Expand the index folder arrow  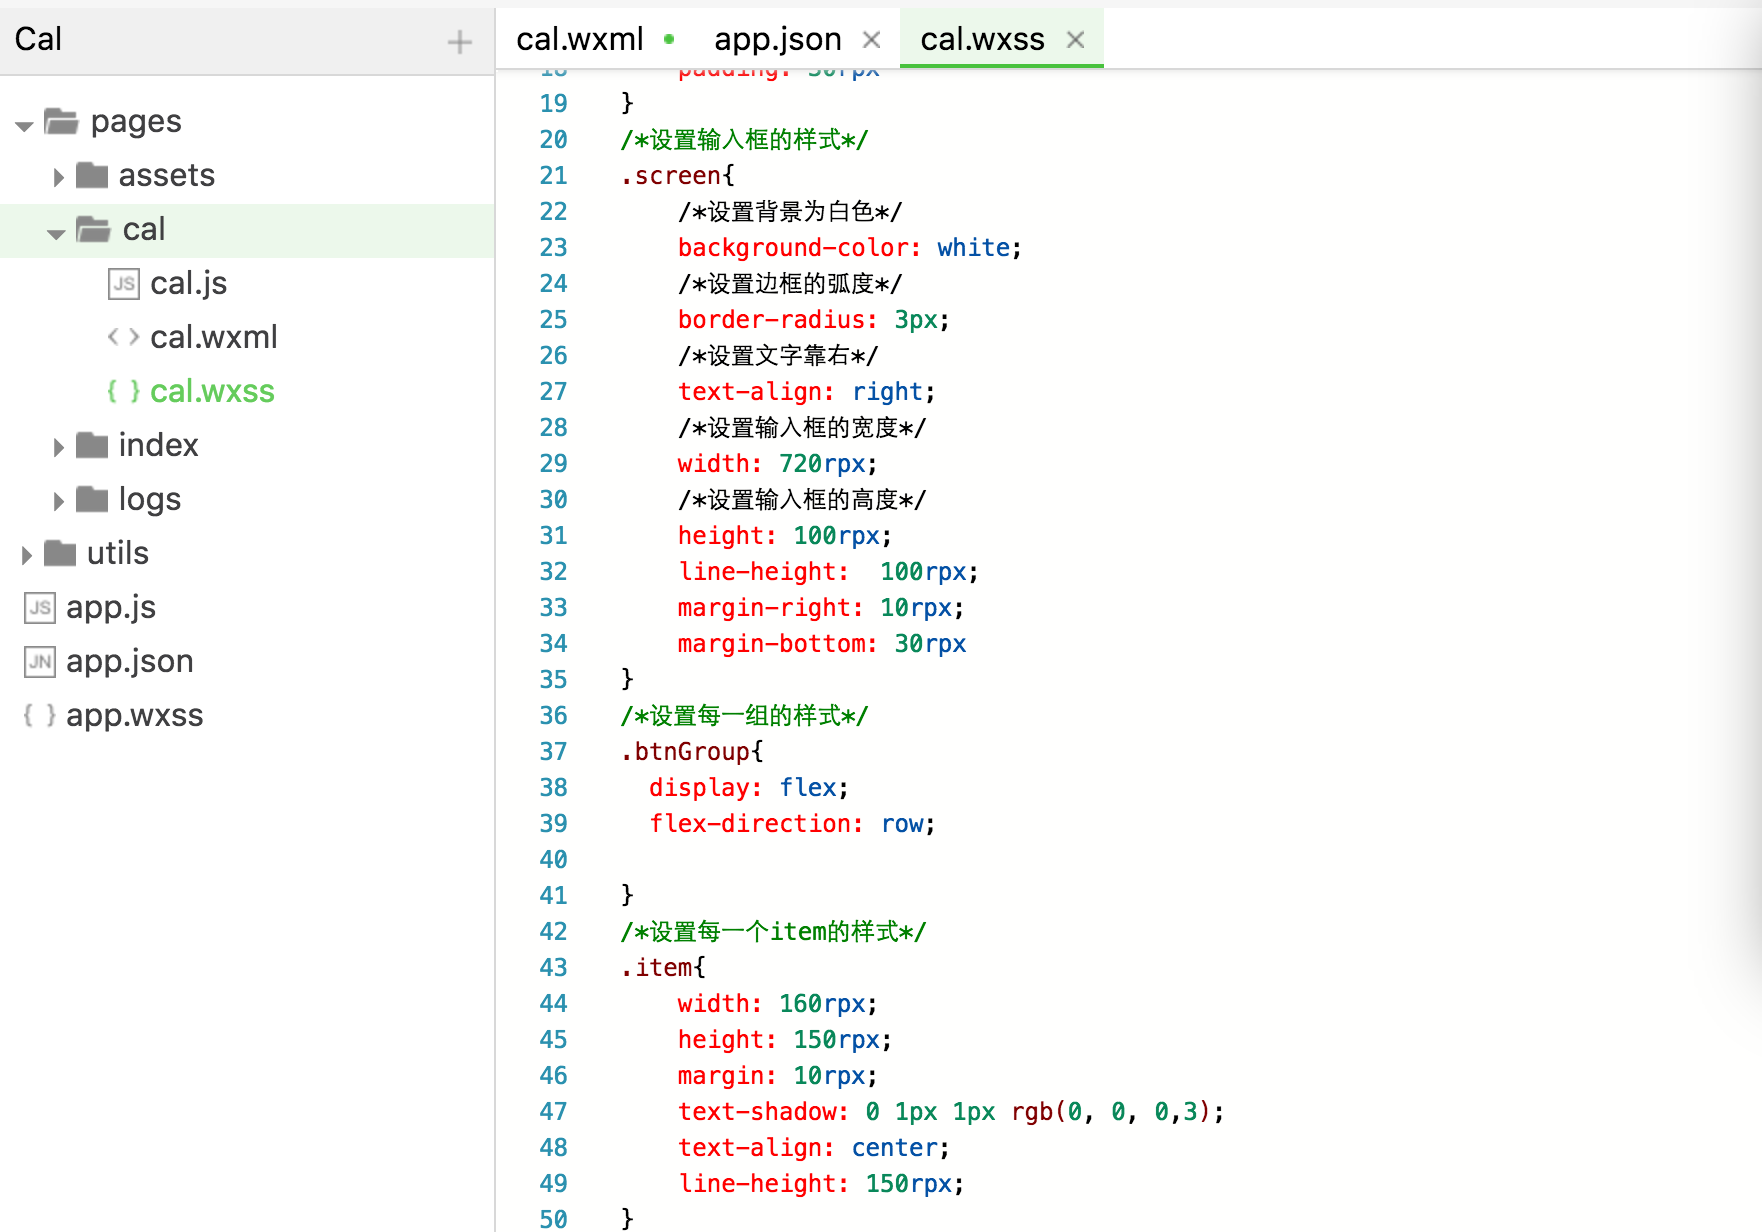(x=58, y=447)
